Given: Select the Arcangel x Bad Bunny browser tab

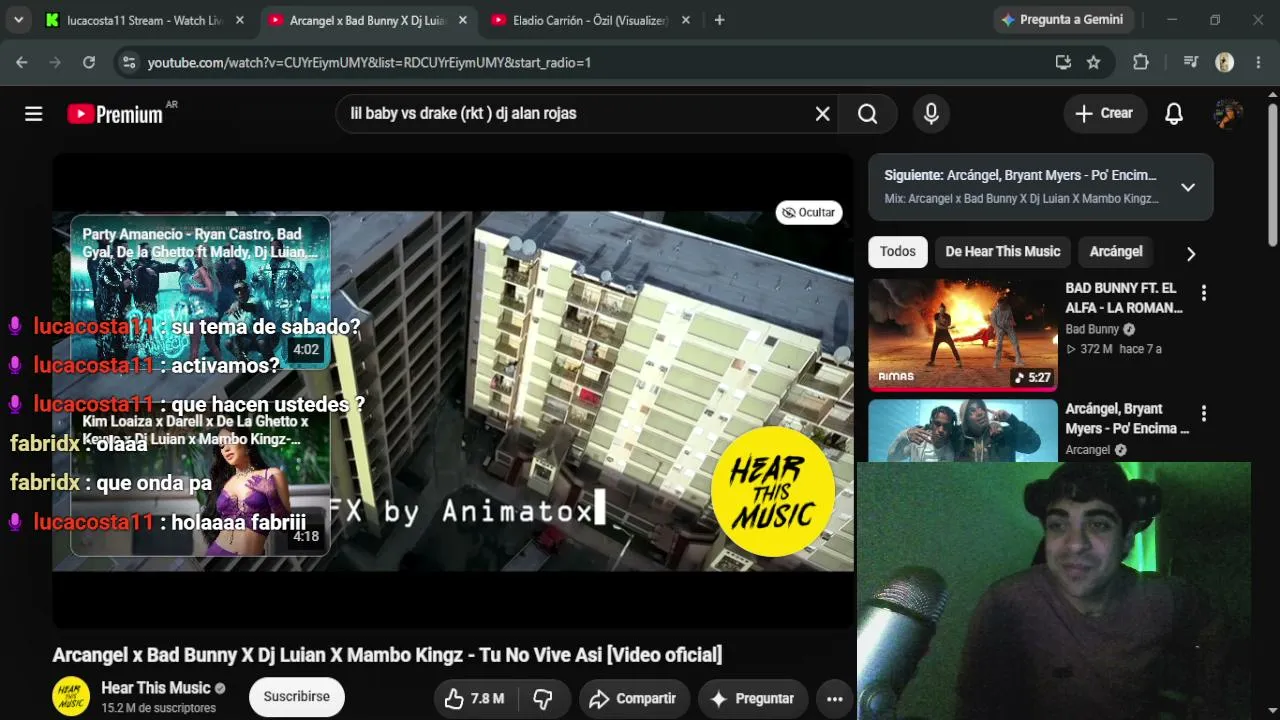Looking at the screenshot, I should click(x=367, y=20).
